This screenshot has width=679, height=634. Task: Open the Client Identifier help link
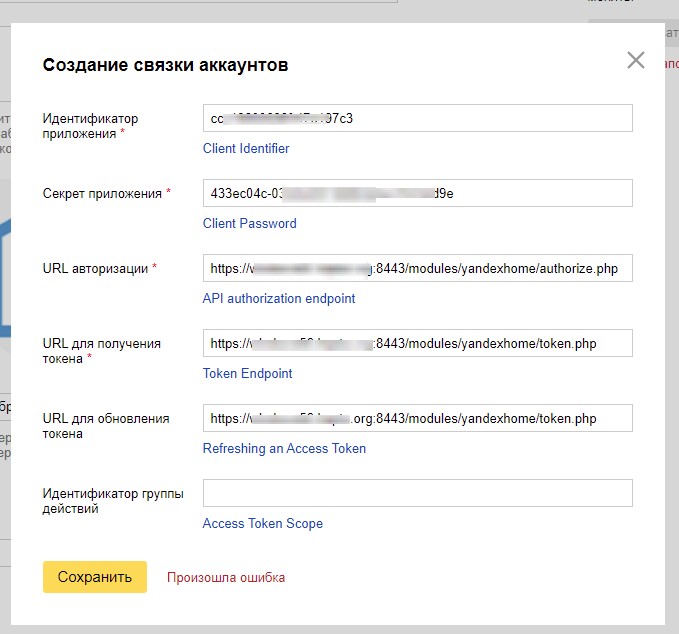tap(246, 149)
